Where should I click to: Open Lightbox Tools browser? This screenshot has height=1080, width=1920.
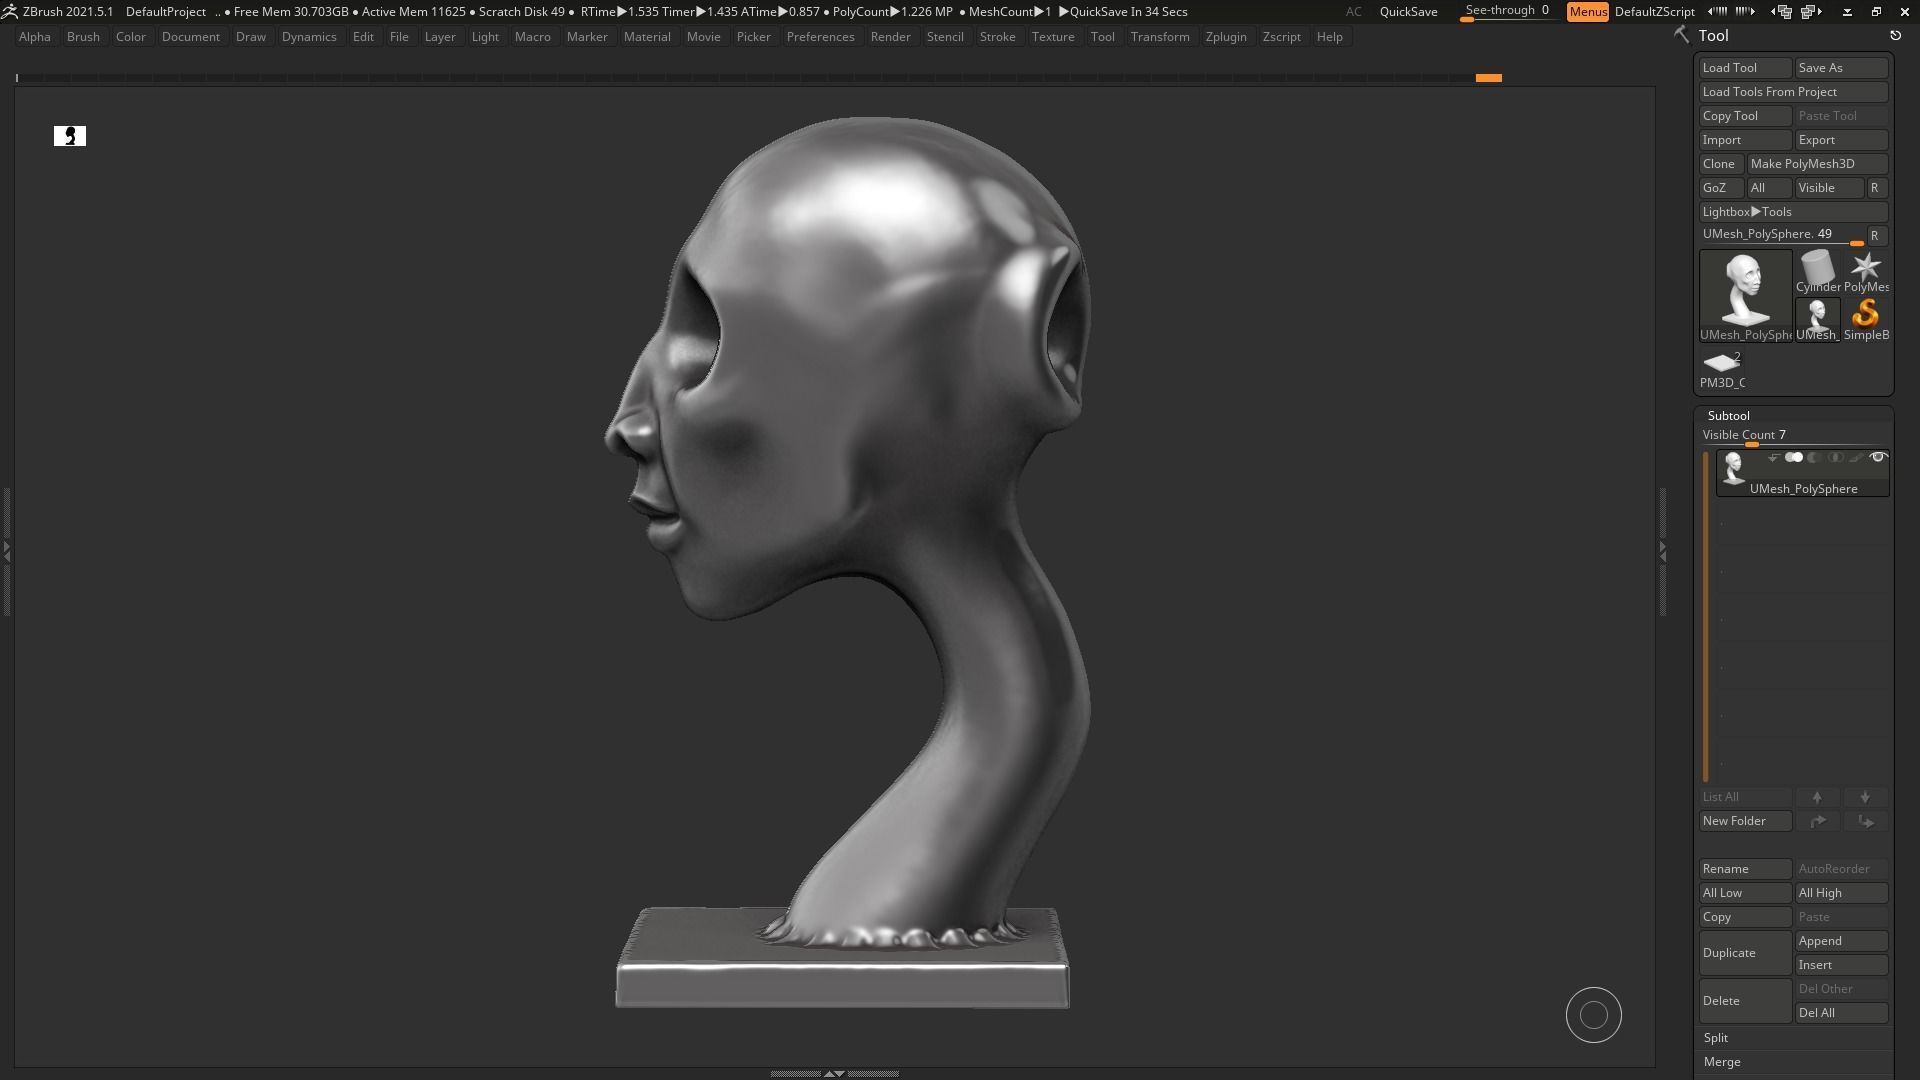(1793, 212)
